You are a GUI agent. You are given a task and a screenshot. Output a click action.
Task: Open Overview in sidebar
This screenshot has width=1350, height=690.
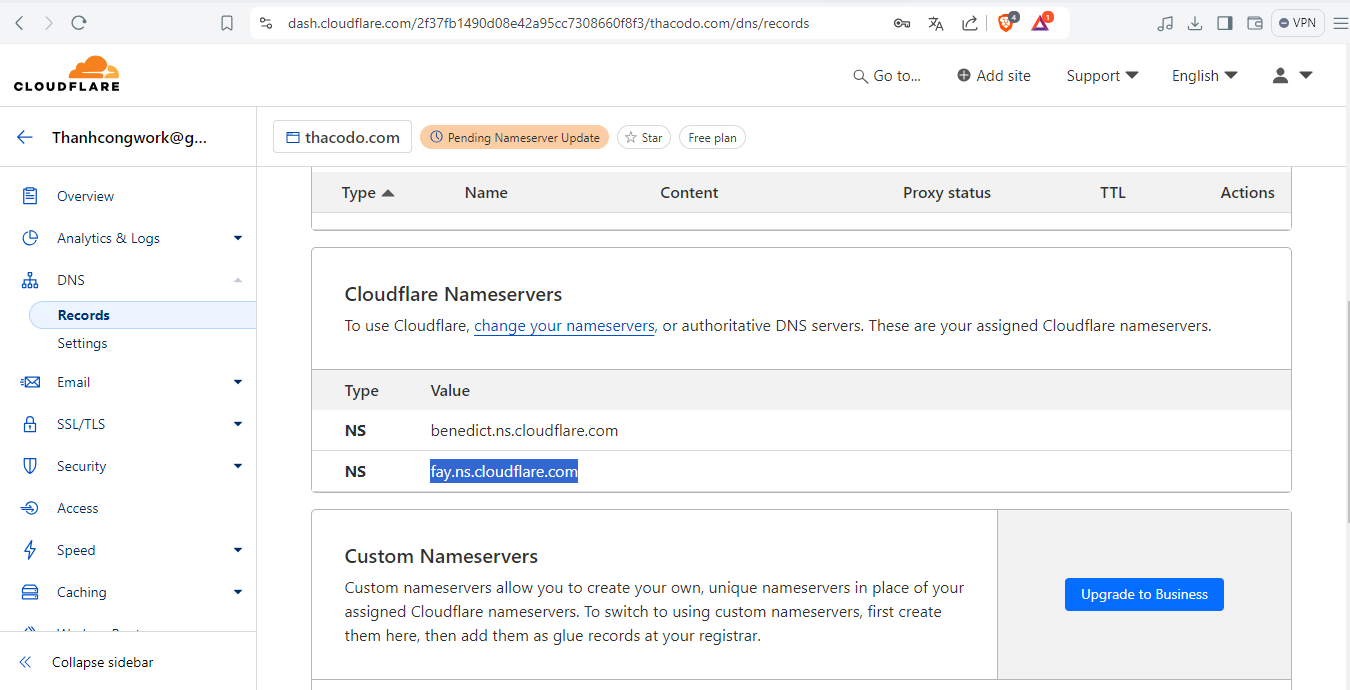tap(85, 196)
